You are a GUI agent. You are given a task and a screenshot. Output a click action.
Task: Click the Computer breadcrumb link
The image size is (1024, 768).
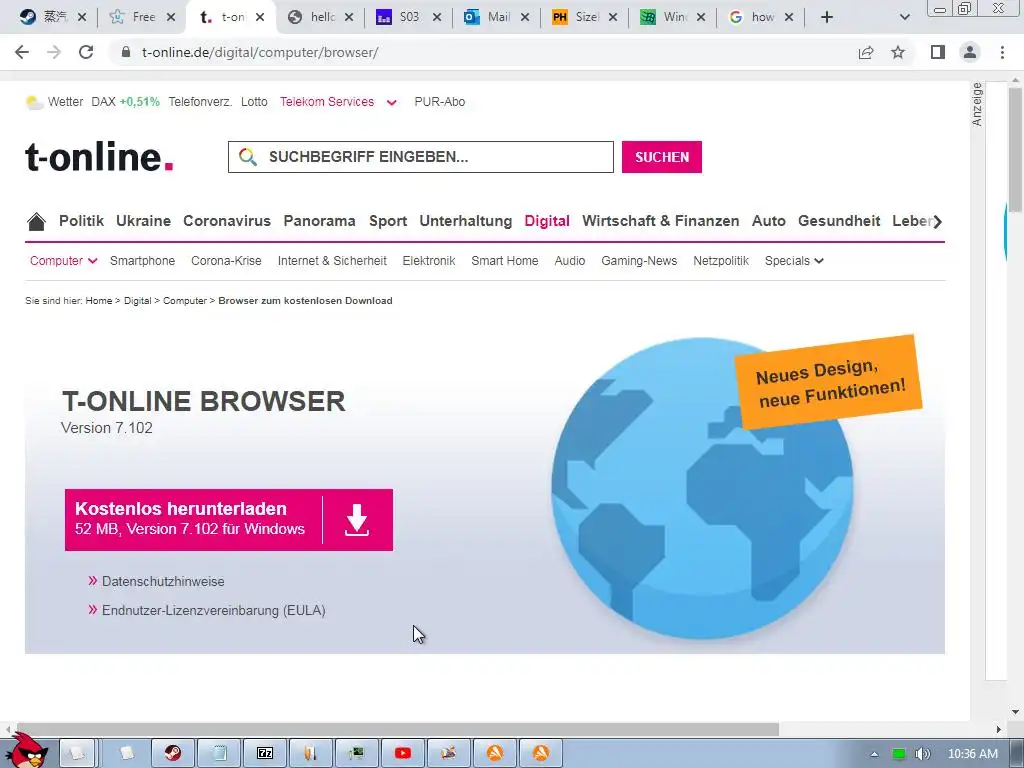pyautogui.click(x=185, y=300)
